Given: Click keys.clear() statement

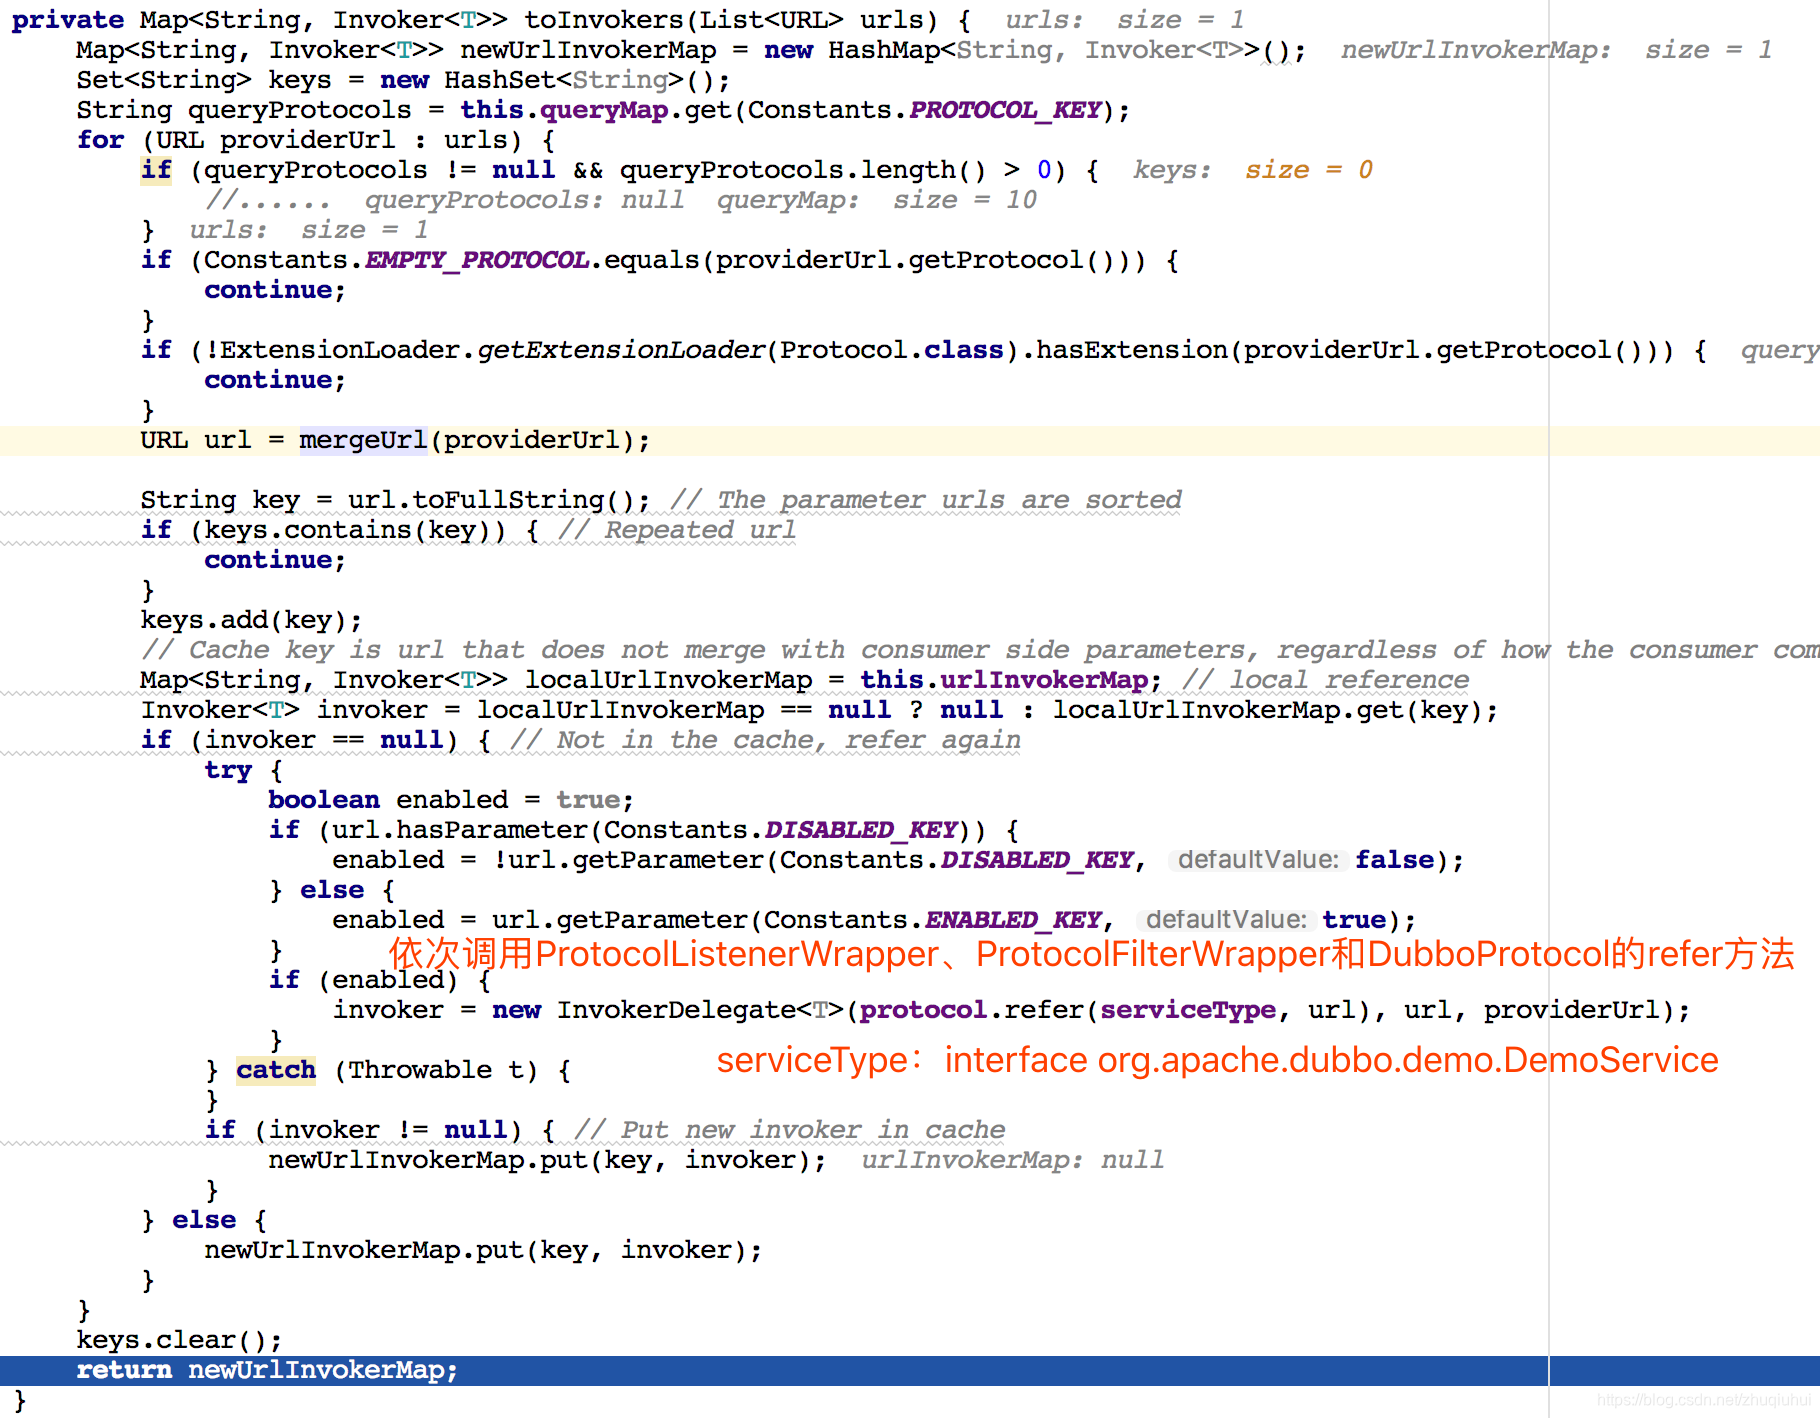Looking at the screenshot, I should pyautogui.click(x=179, y=1340).
